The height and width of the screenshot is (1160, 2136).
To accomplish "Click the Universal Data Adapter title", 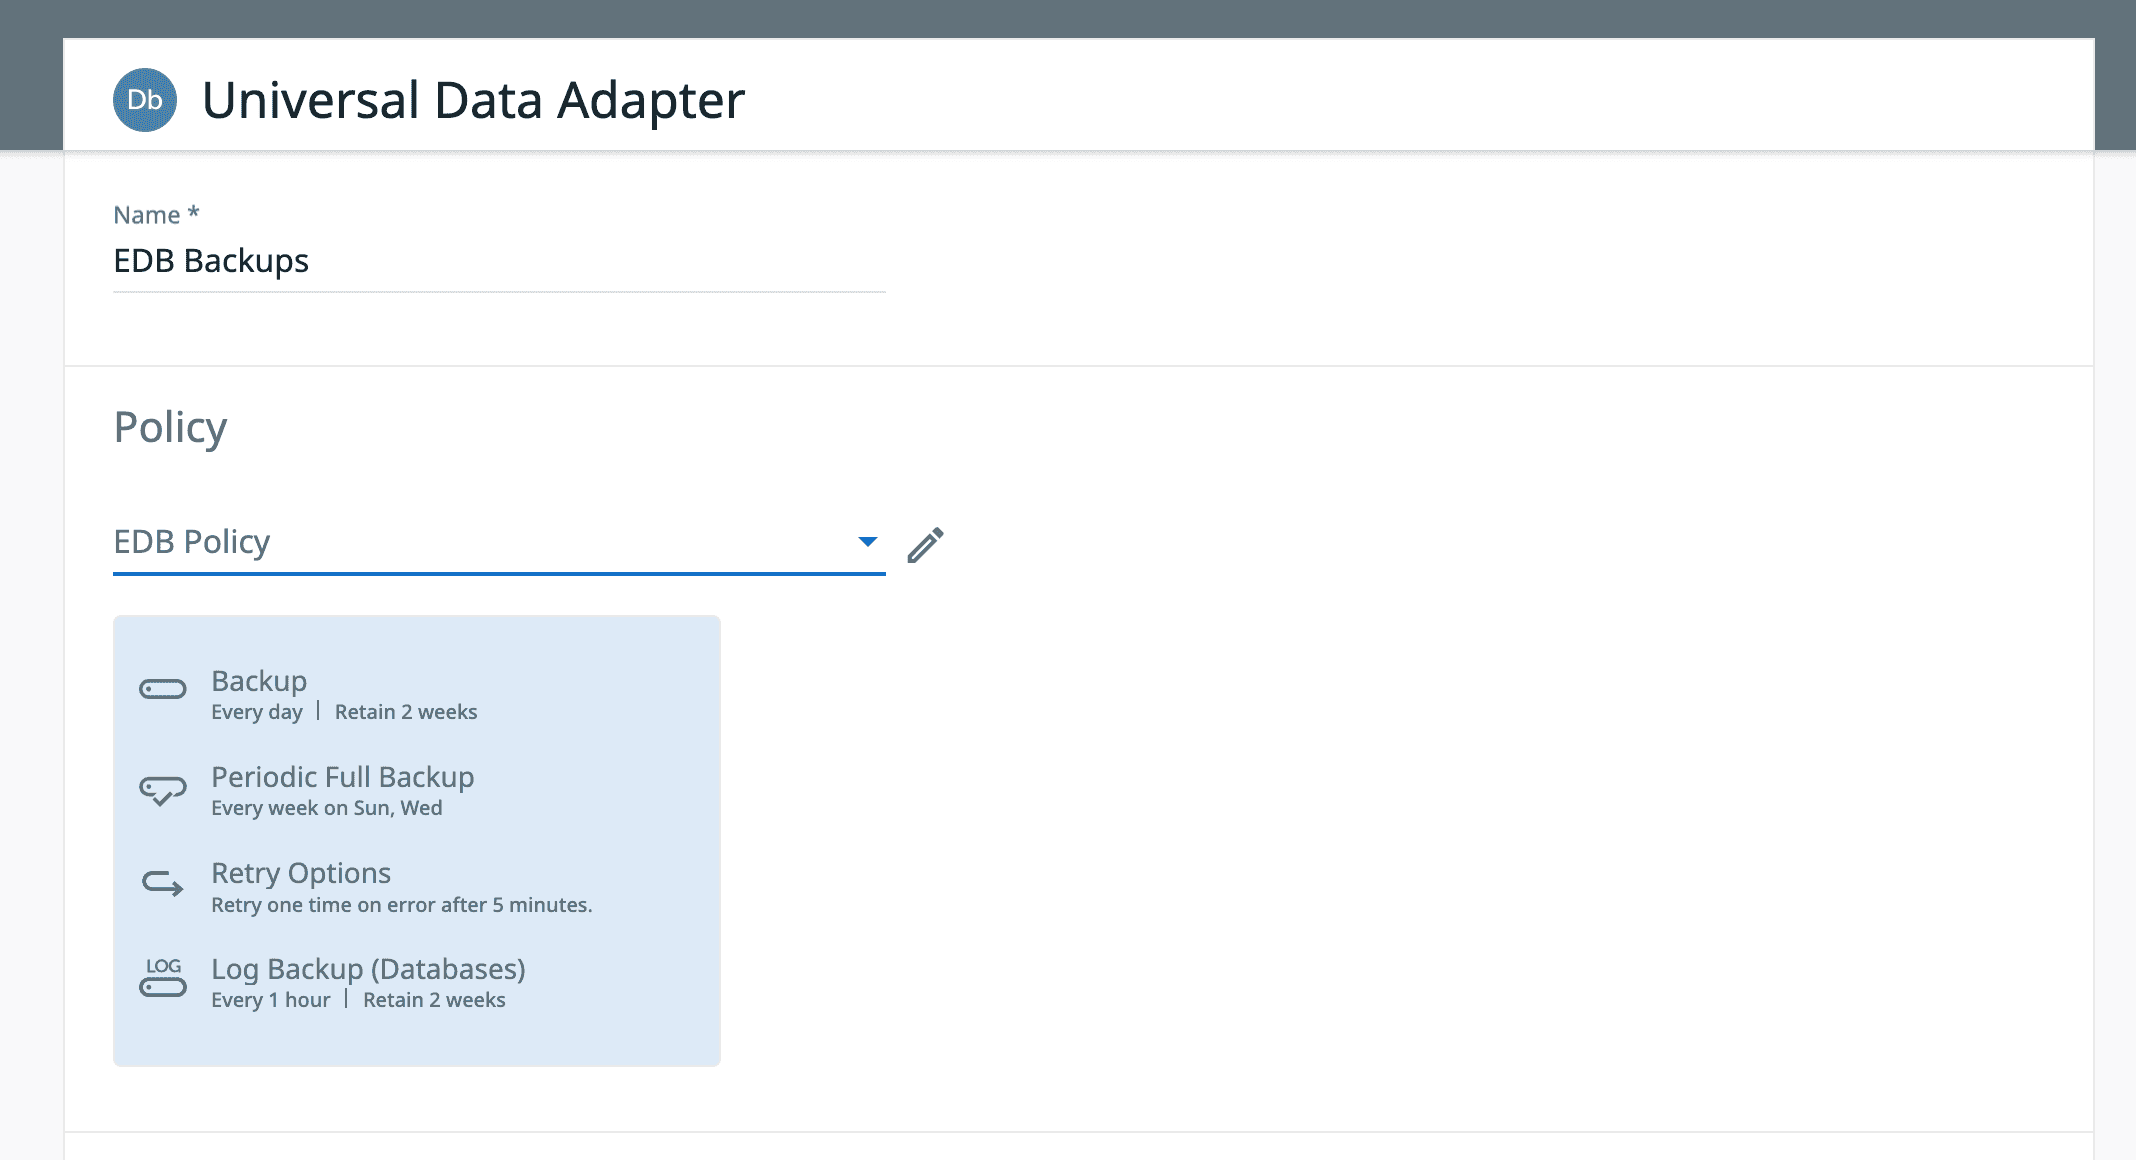I will point(473,100).
